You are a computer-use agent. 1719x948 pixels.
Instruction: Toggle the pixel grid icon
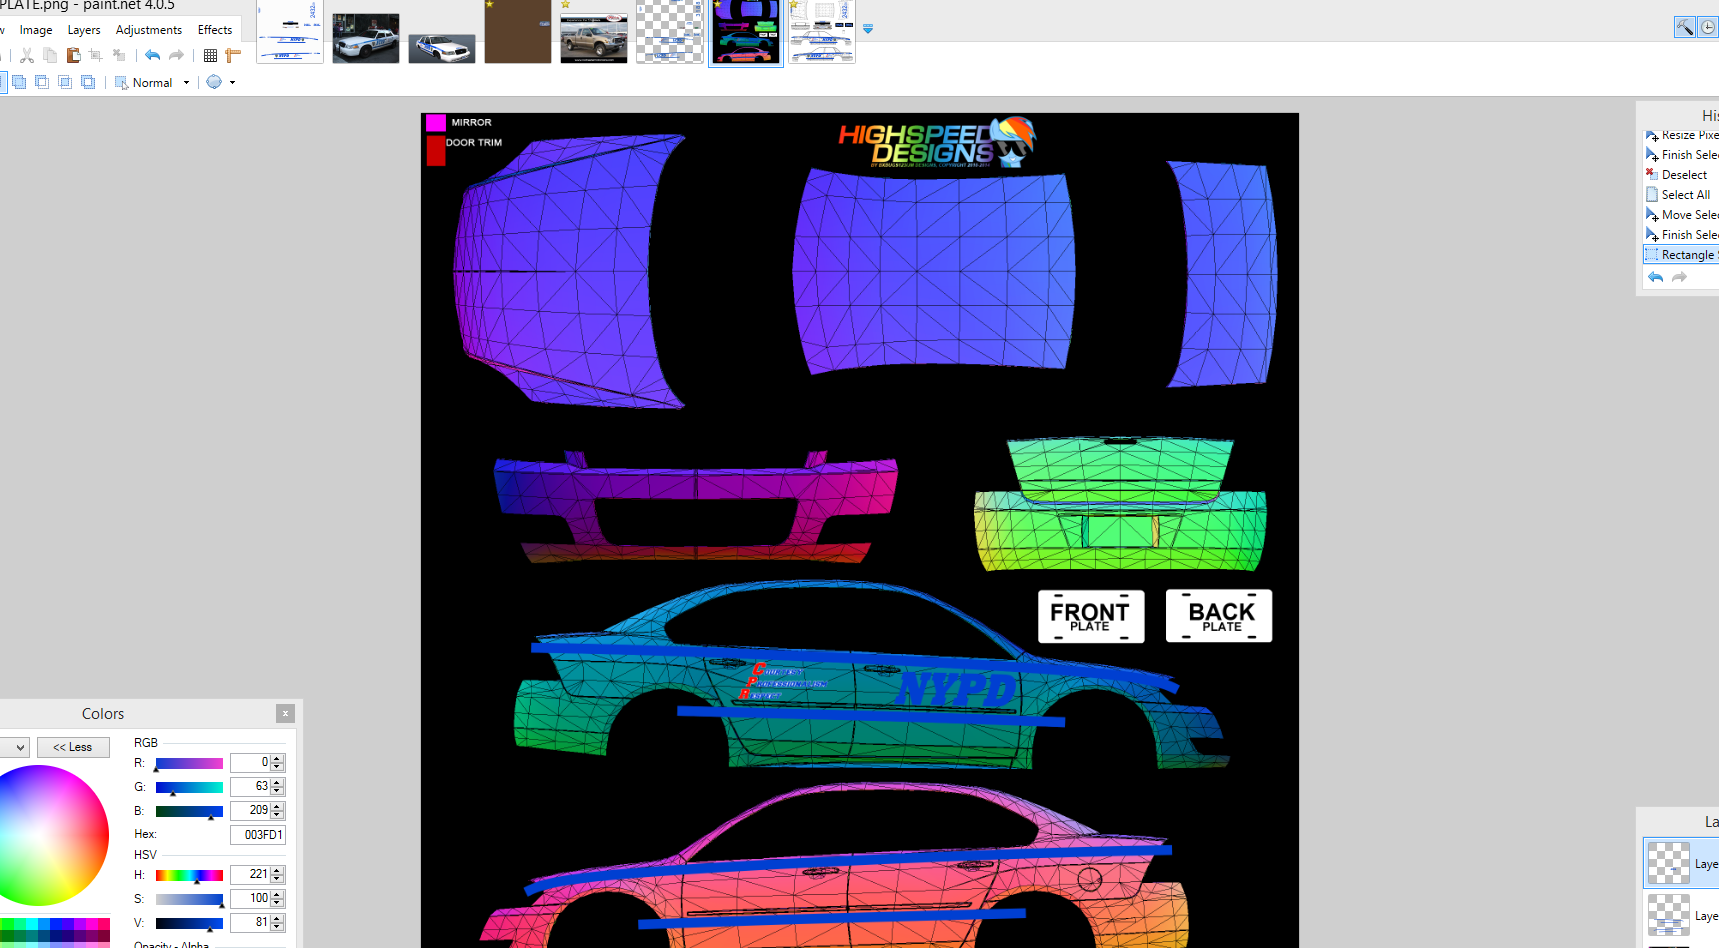[210, 56]
